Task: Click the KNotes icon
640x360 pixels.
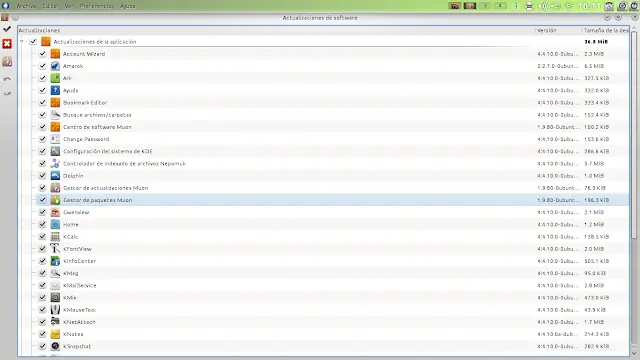Action: point(55,334)
